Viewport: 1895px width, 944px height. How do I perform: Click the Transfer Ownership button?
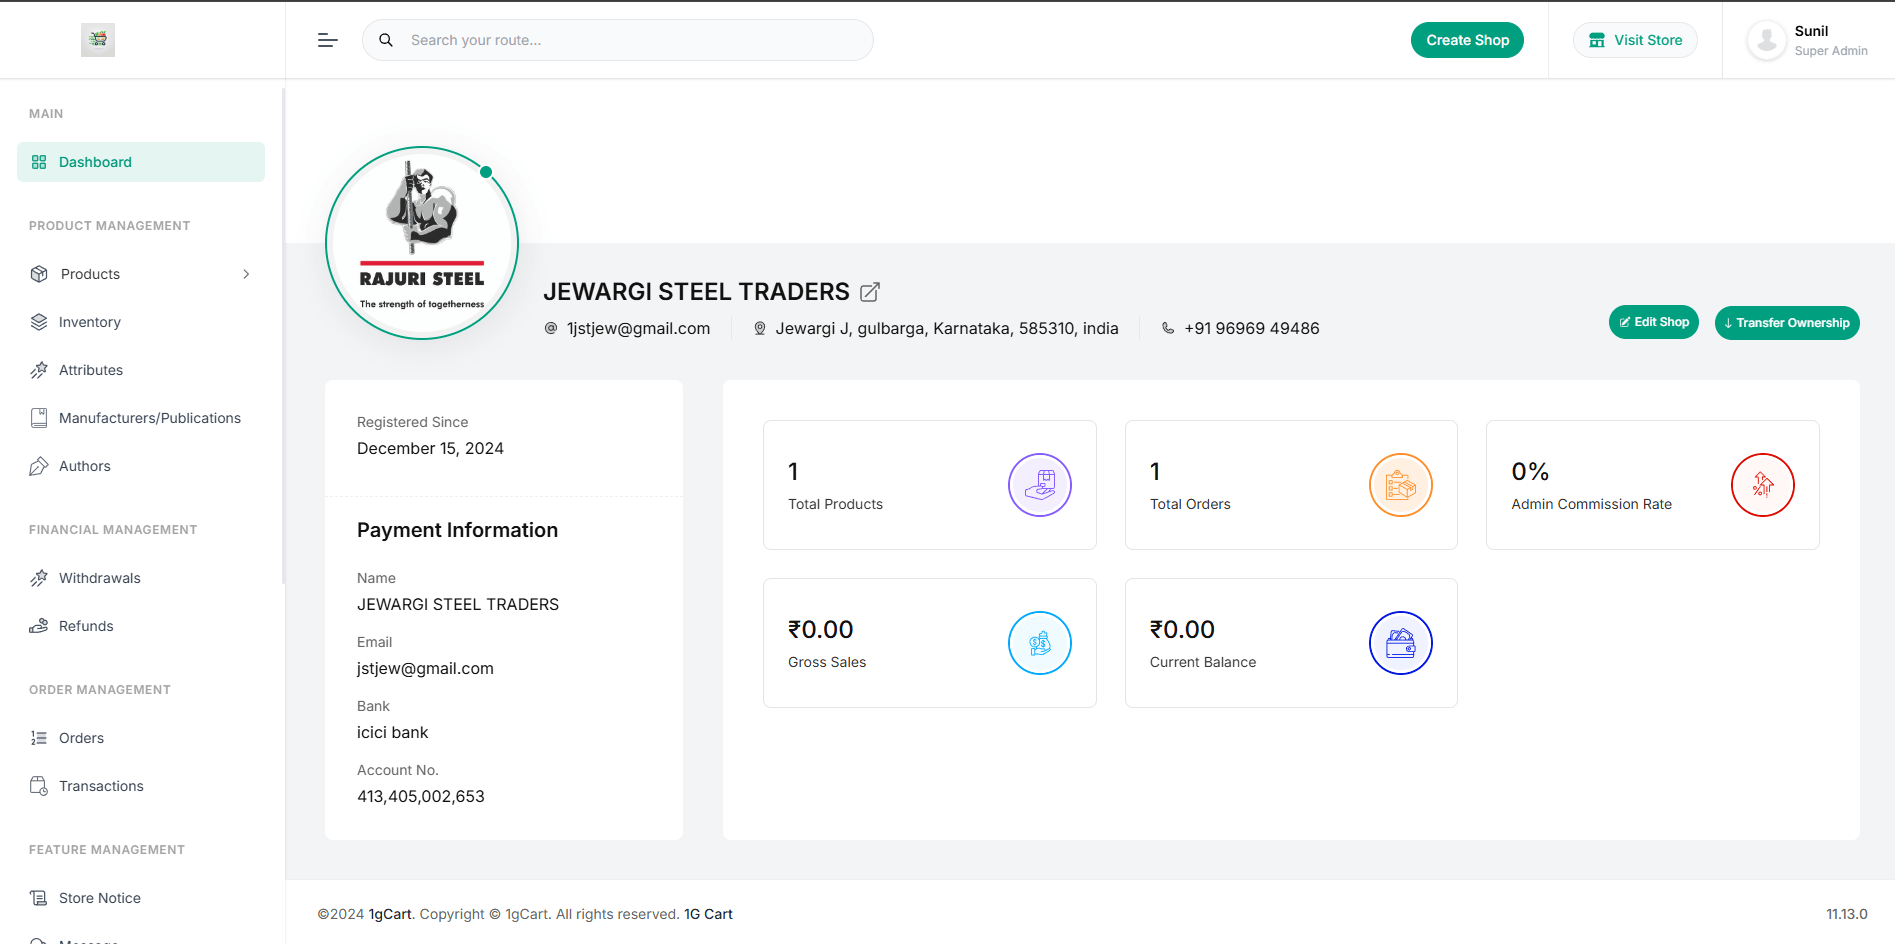pos(1787,323)
